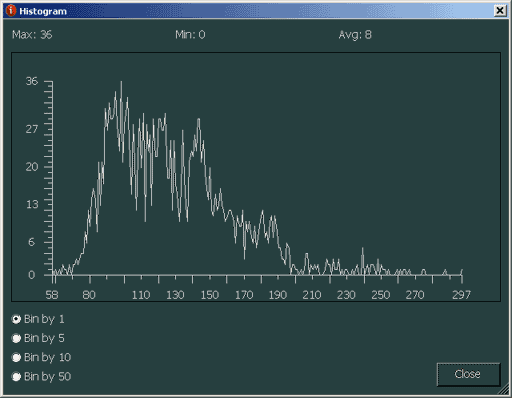Viewport: 512px width, 398px height.
Task: Click the y-axis label 13
Action: click(32, 204)
